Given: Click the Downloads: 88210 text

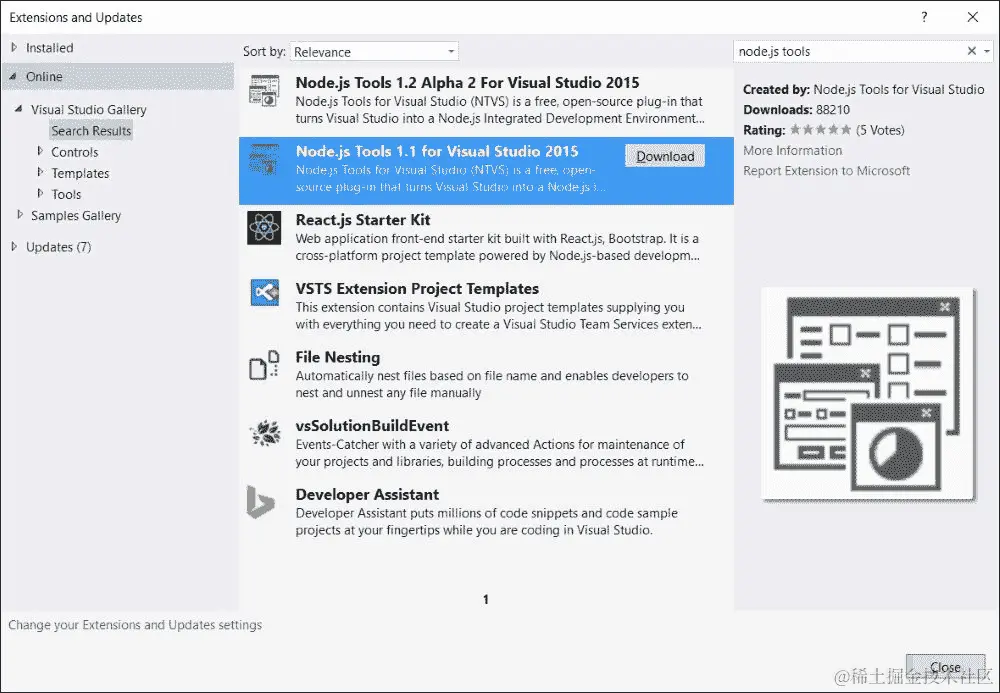Looking at the screenshot, I should click(x=797, y=110).
